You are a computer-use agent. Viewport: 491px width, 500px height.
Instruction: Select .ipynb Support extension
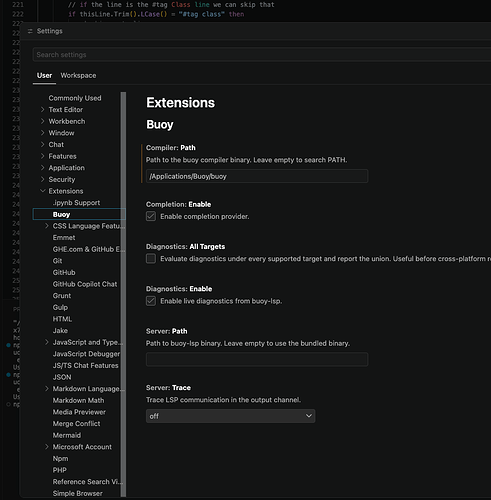pyautogui.click(x=76, y=203)
